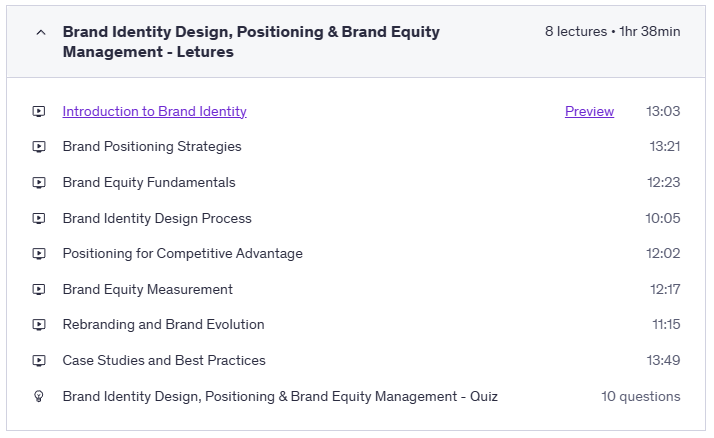Click the 10 questions label
Viewport: 714px width, 438px height.
tap(640, 397)
